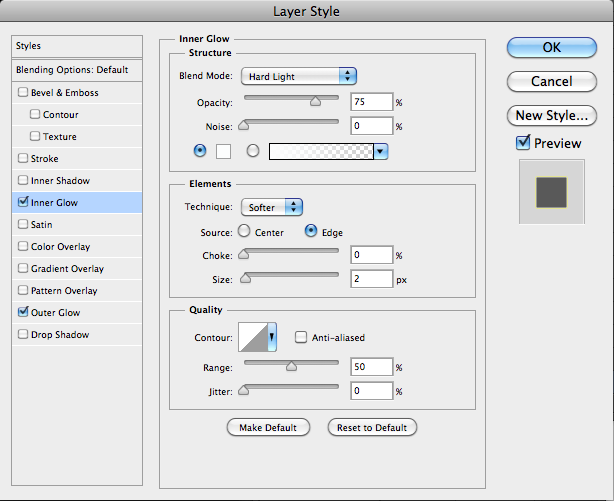
Task: Click the Opacity slider track
Action: pos(291,98)
